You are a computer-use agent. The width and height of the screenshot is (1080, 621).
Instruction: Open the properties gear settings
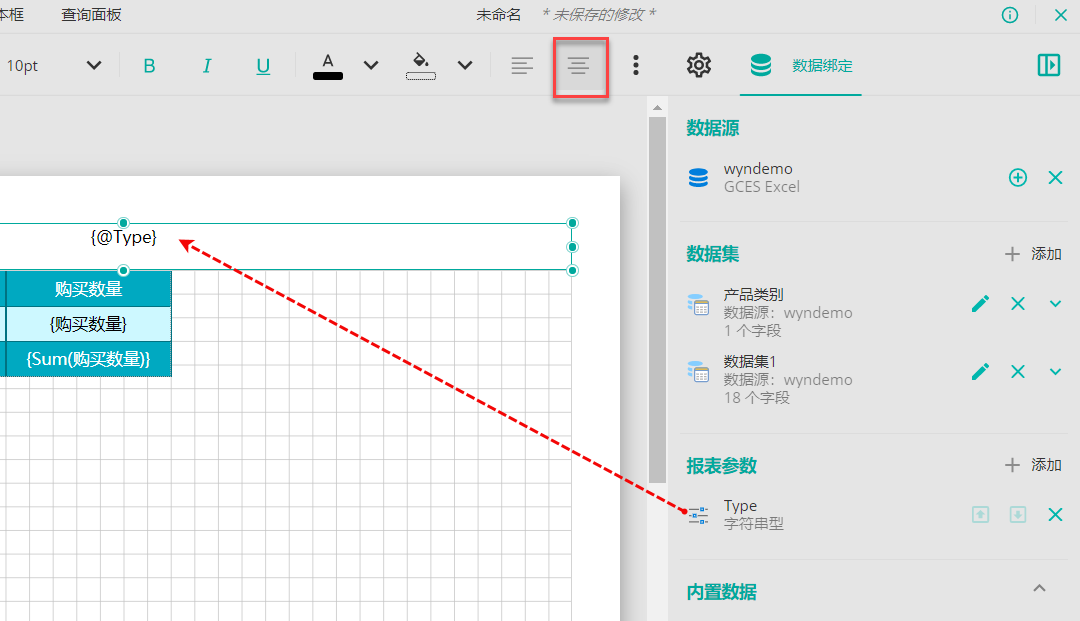tap(698, 66)
